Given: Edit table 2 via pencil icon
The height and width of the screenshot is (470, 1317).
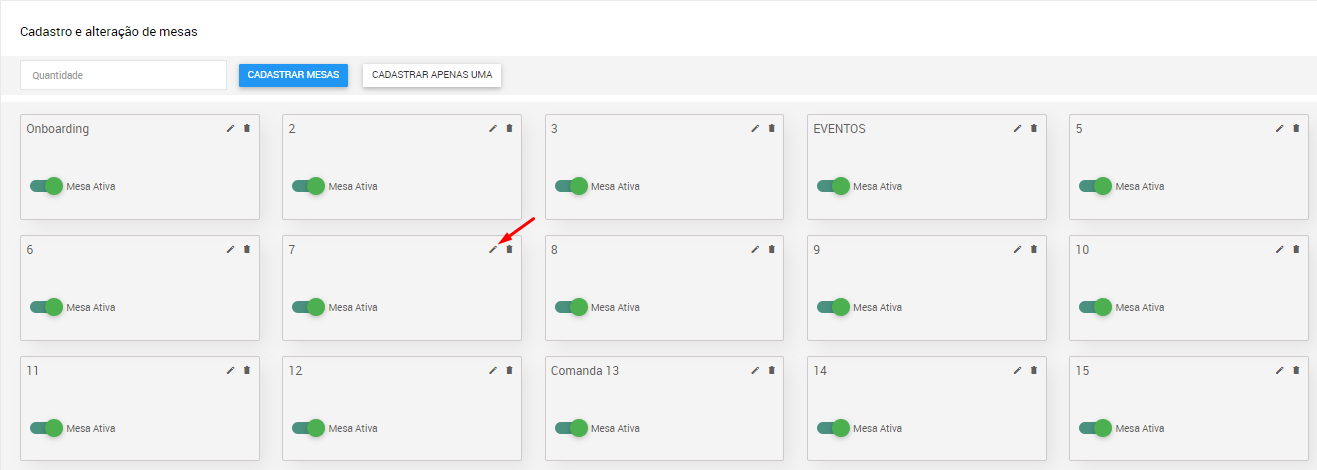Looking at the screenshot, I should (x=493, y=128).
